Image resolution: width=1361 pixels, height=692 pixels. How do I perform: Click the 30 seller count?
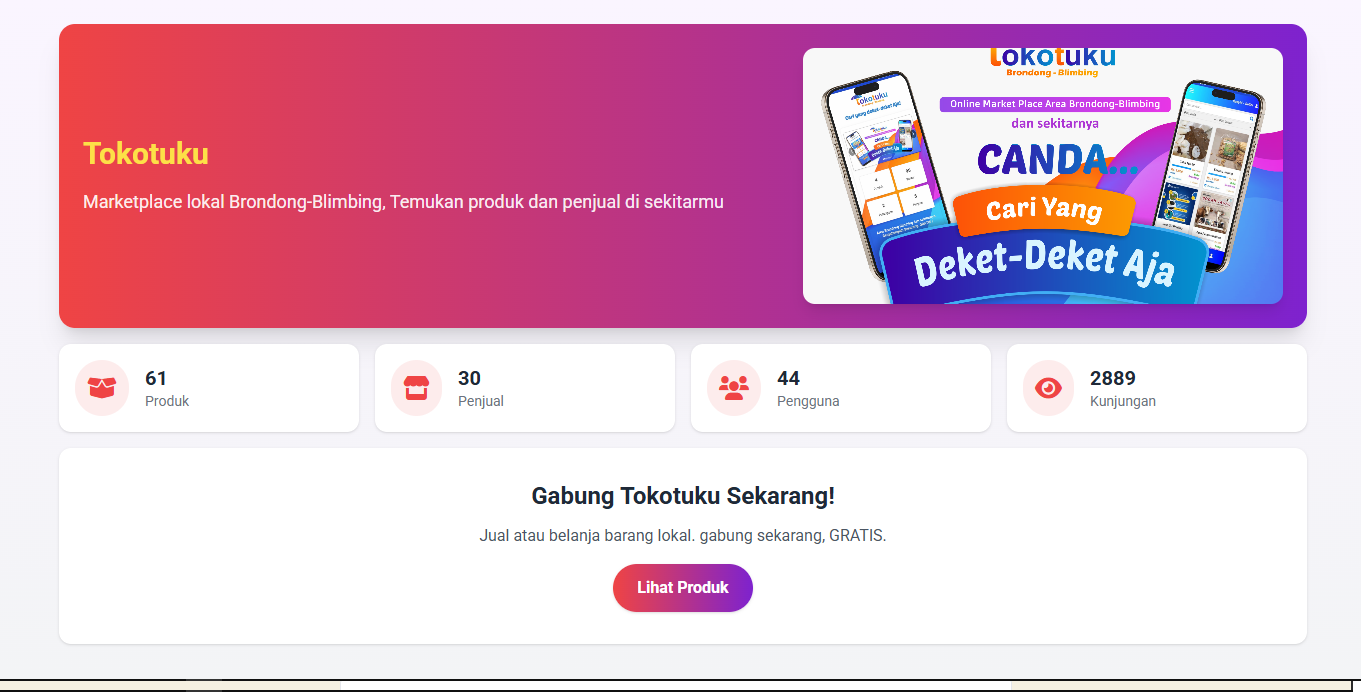pyautogui.click(x=469, y=378)
